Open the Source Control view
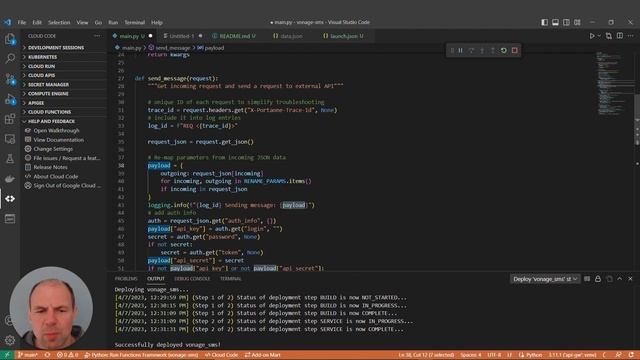Image resolution: width=640 pixels, height=360 pixels. 10,79
